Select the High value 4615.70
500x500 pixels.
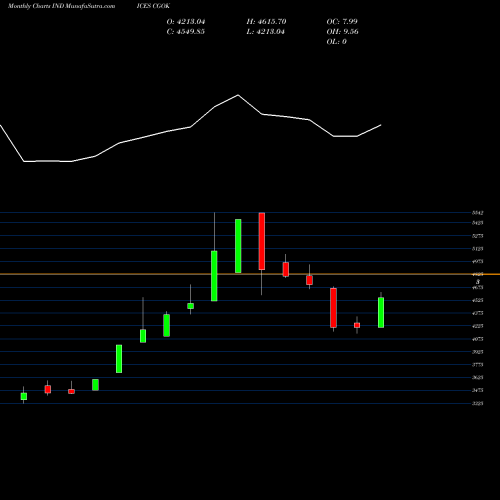point(266,22)
